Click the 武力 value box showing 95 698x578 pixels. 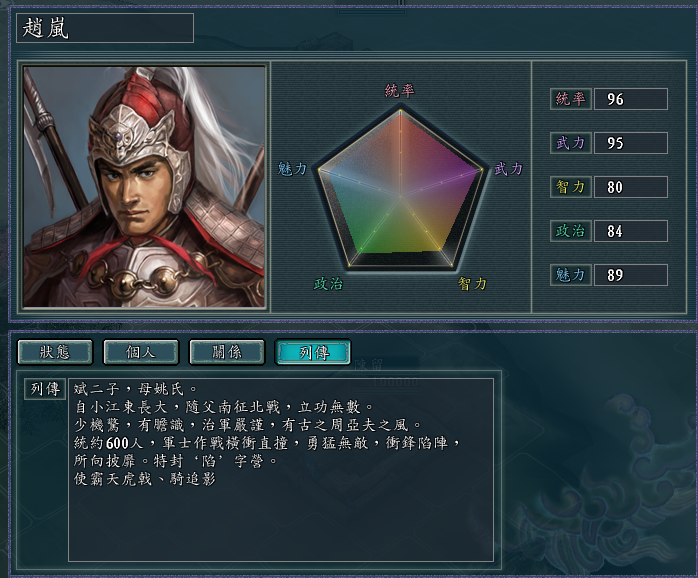click(x=630, y=143)
